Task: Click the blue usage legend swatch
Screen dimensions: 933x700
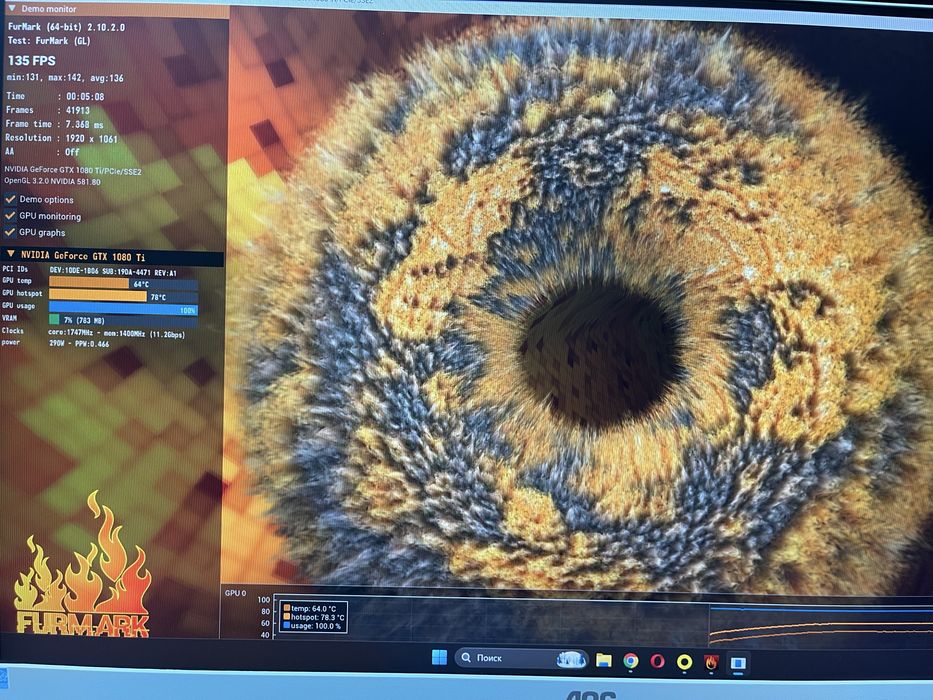Action: tap(286, 626)
